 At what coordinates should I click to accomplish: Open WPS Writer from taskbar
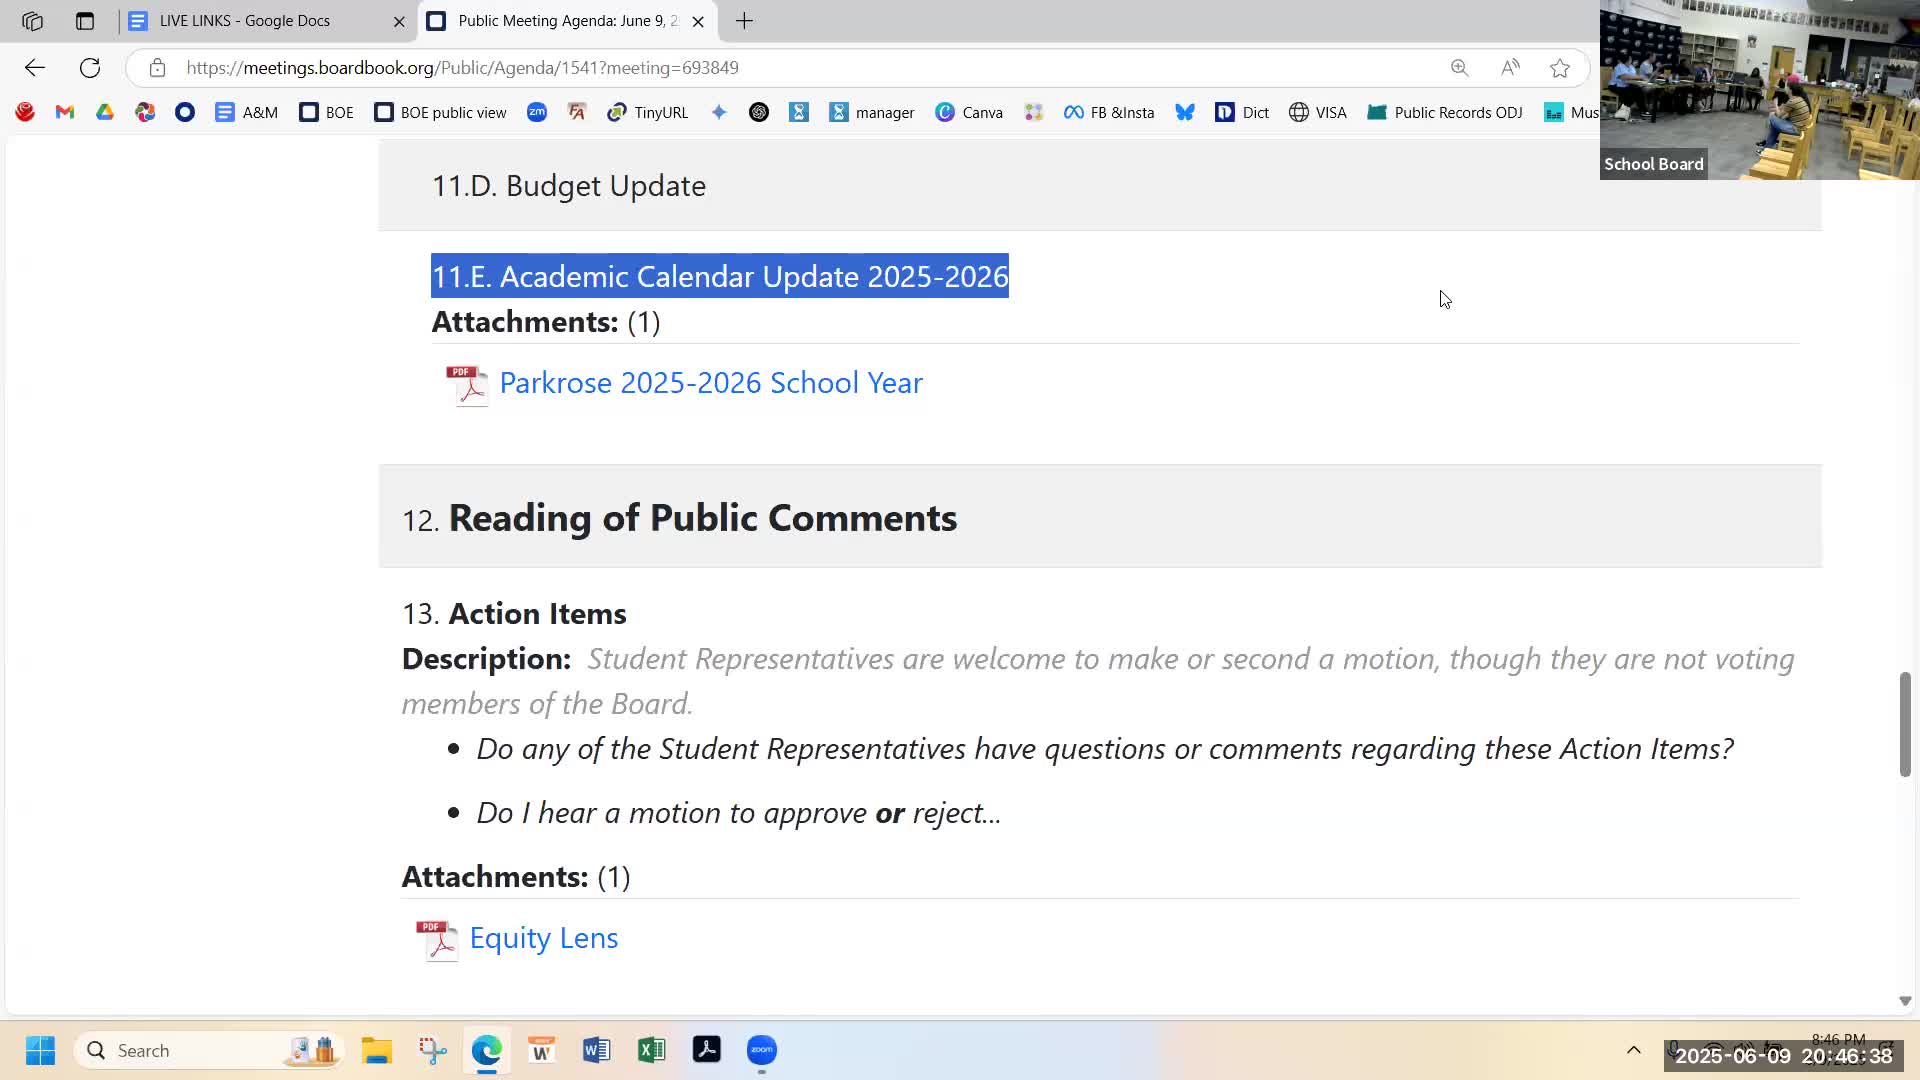pyautogui.click(x=542, y=1050)
